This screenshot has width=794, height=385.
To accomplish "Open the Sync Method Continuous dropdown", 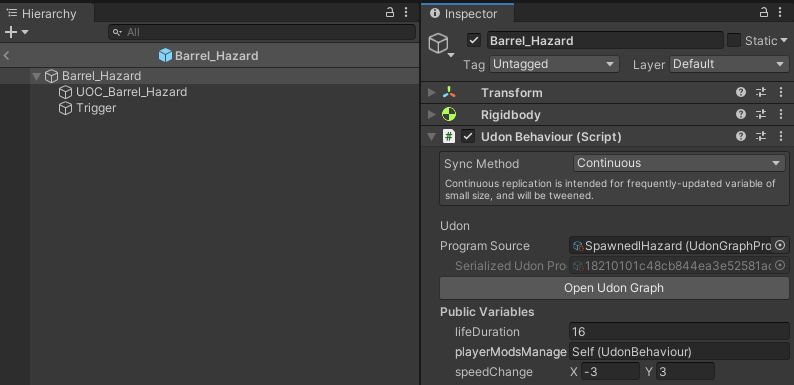I will (x=680, y=163).
